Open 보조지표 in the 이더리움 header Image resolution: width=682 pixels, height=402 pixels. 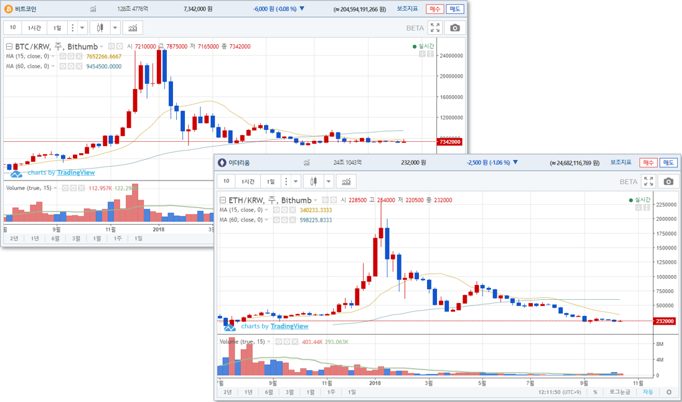(x=621, y=162)
